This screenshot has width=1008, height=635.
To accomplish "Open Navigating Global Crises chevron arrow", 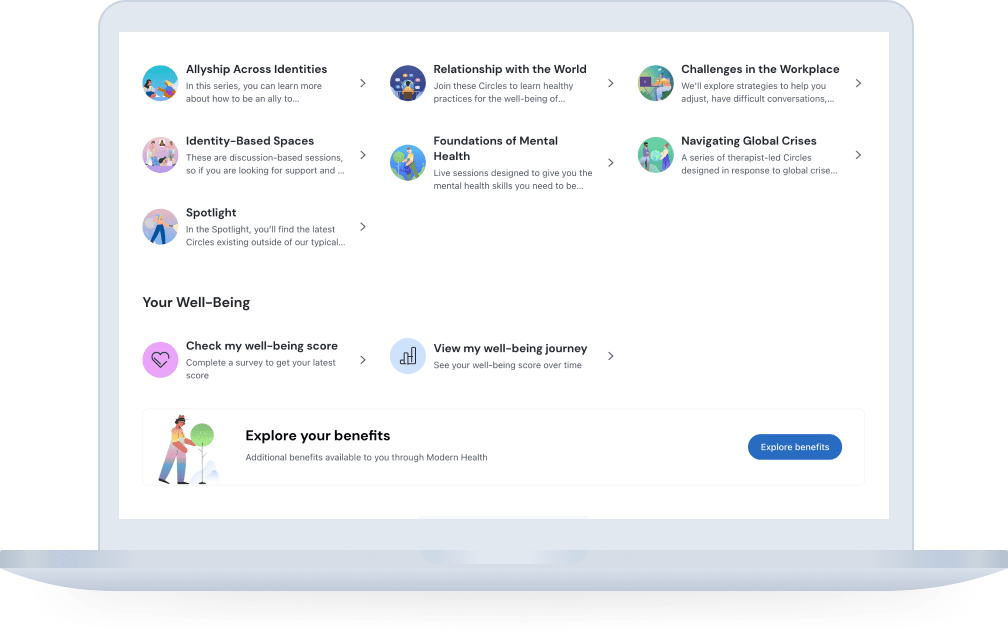I will [x=858, y=155].
